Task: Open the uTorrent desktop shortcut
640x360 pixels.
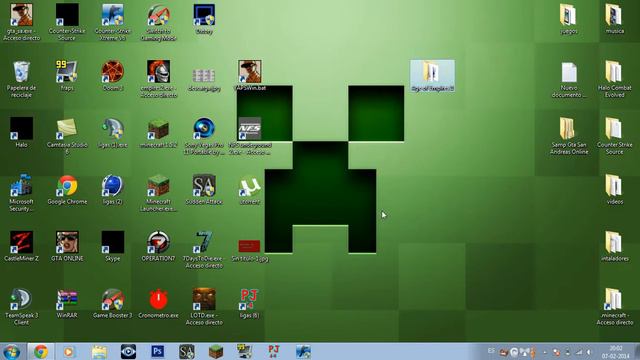Action: coord(250,190)
